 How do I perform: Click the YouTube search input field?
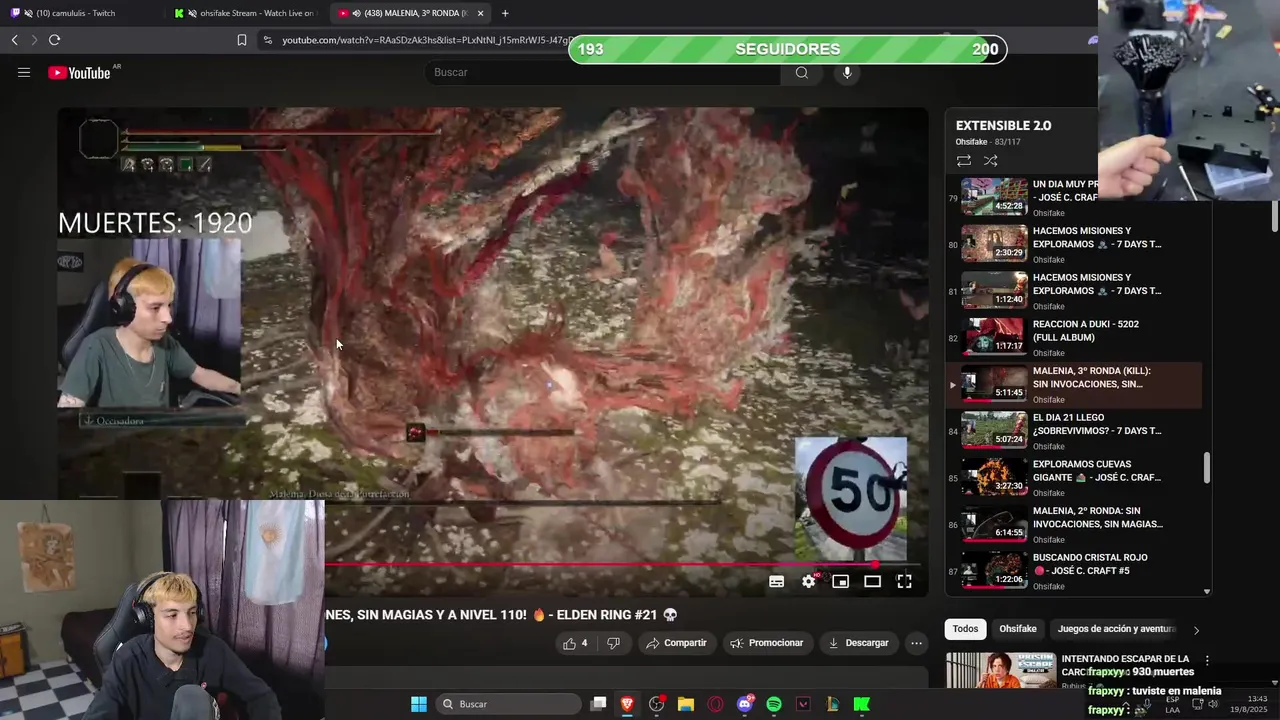pos(603,72)
